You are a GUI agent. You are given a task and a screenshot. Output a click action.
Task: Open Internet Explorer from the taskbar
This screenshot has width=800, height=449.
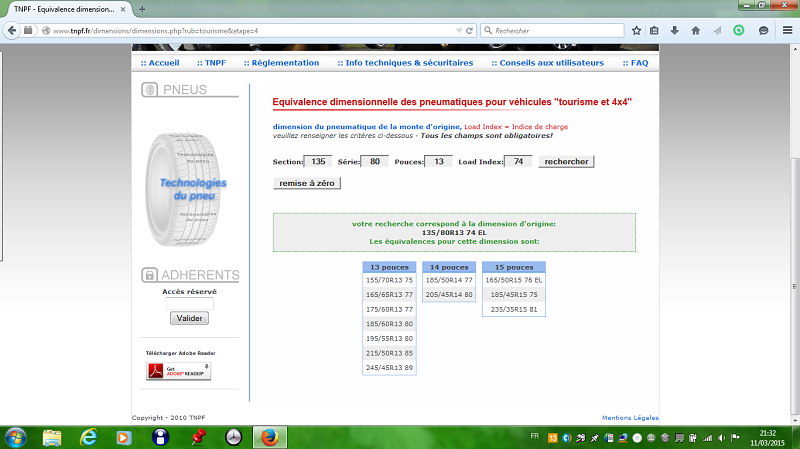point(88,437)
